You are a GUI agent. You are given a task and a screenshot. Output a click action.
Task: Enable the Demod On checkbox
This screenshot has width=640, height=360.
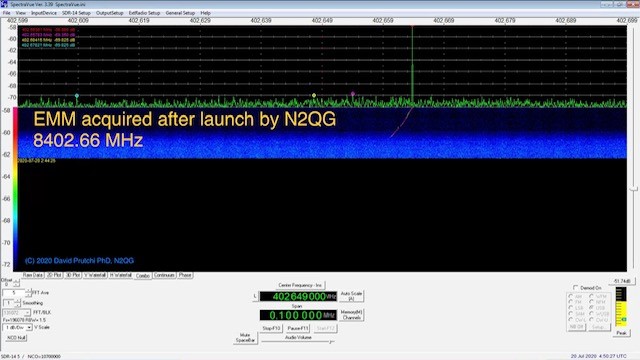pos(576,288)
